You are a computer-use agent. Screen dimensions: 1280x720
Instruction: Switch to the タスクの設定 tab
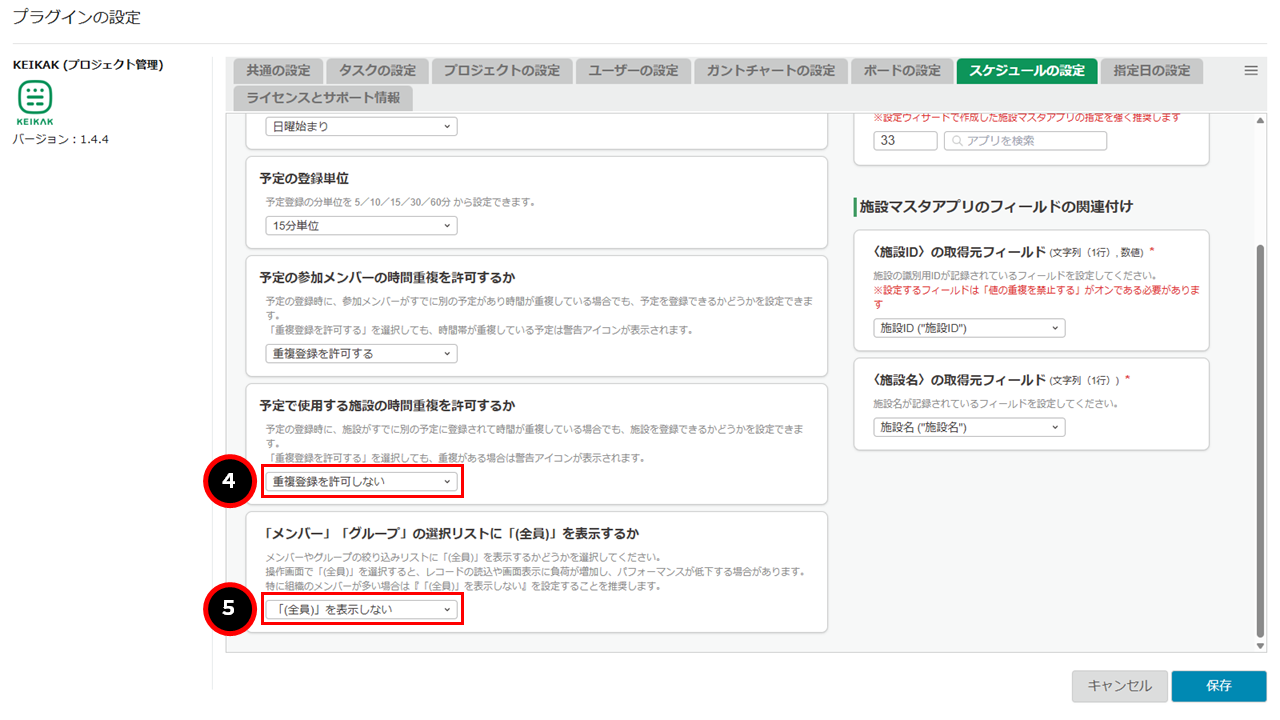377,71
